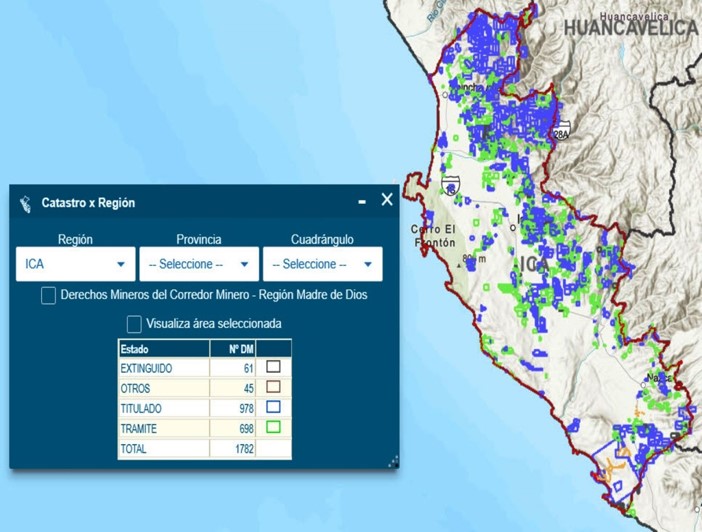Image resolution: width=702 pixels, height=532 pixels.
Task: Close the Catastro x Región panel
Action: coord(387,200)
